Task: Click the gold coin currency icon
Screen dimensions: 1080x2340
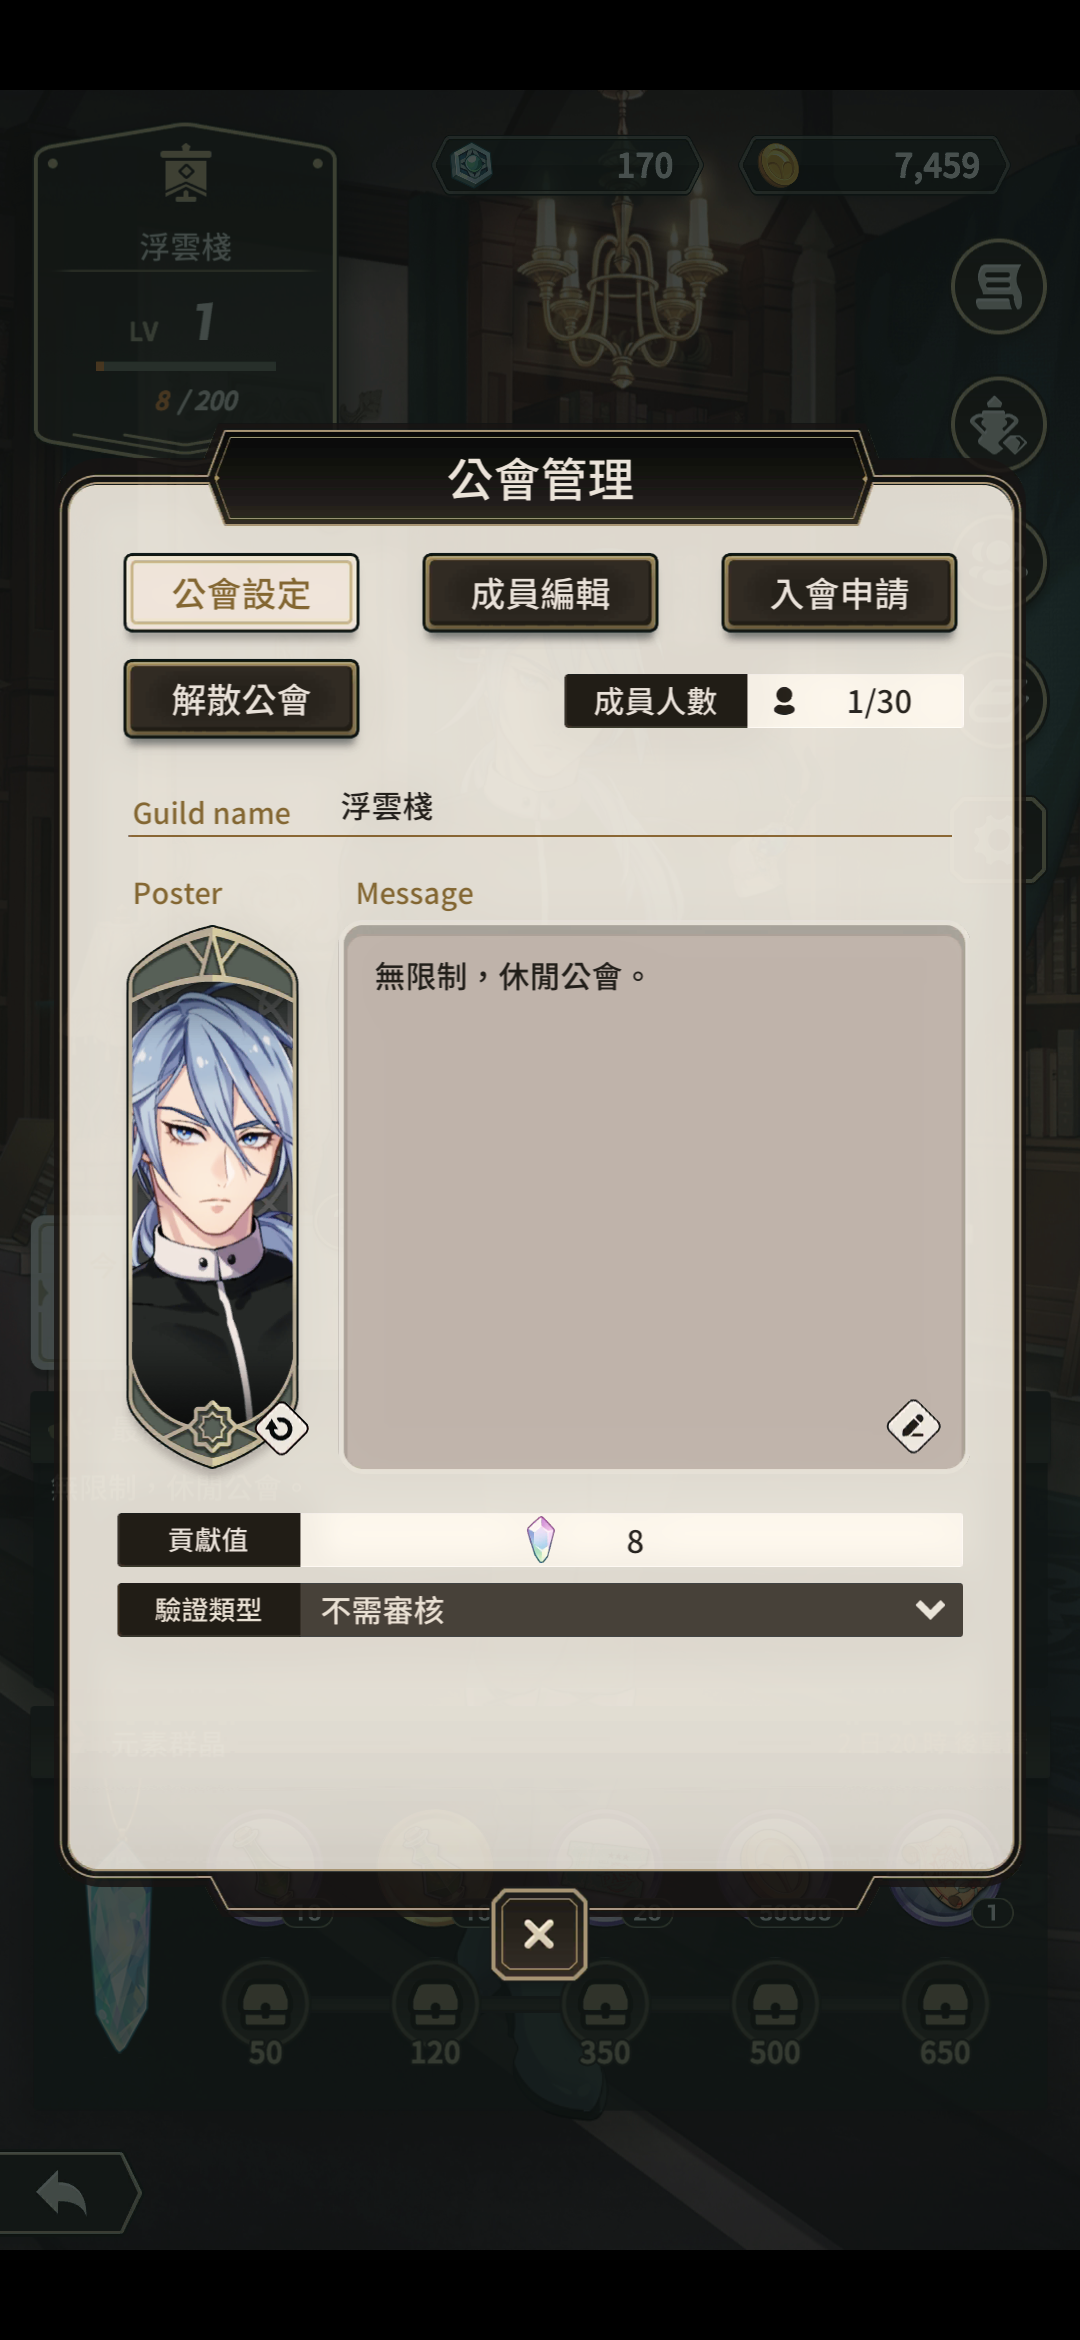Action: tap(778, 165)
